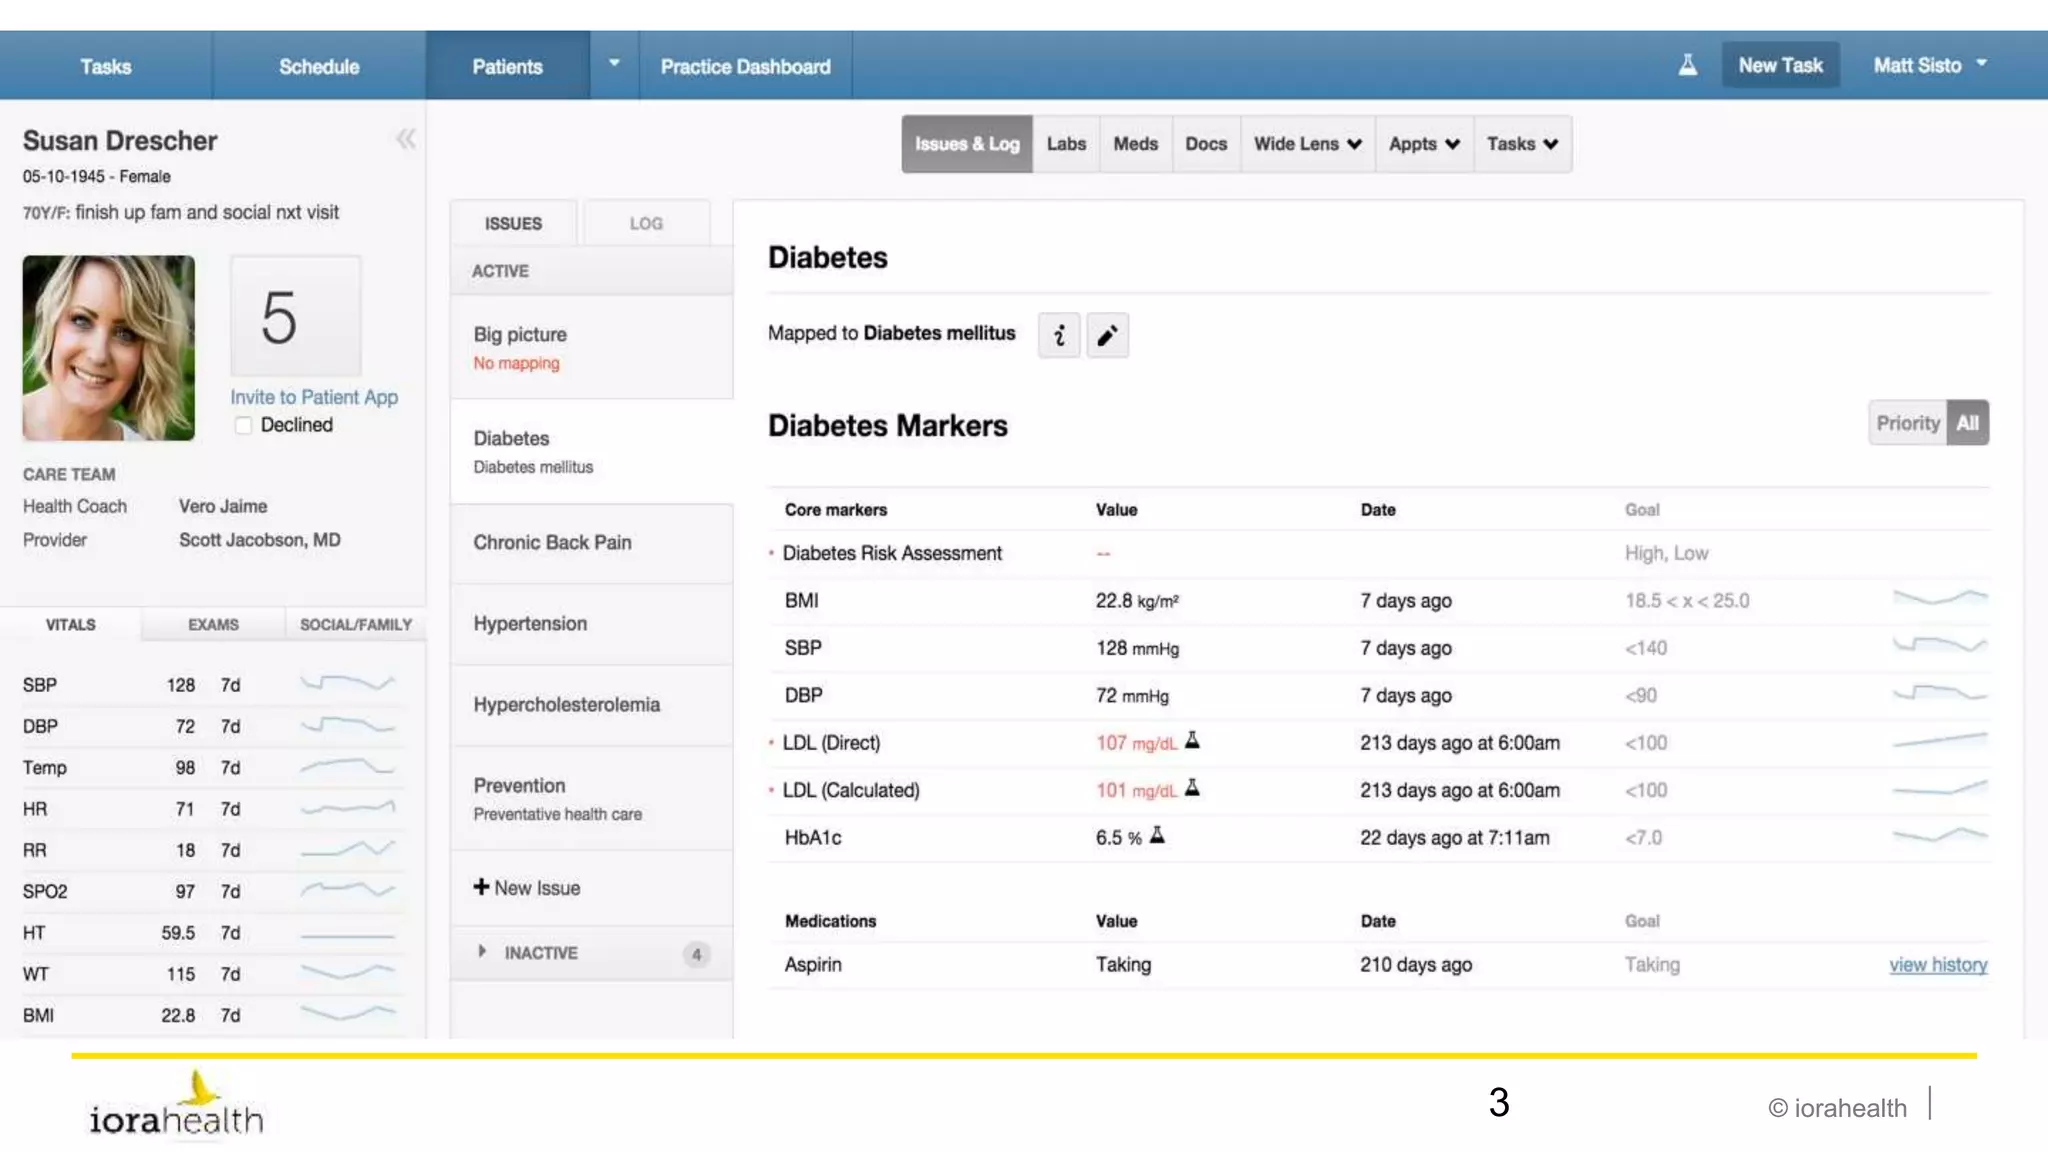The width and height of the screenshot is (2048, 1152).
Task: Open the Wide Lens dropdown
Action: click(x=1307, y=144)
